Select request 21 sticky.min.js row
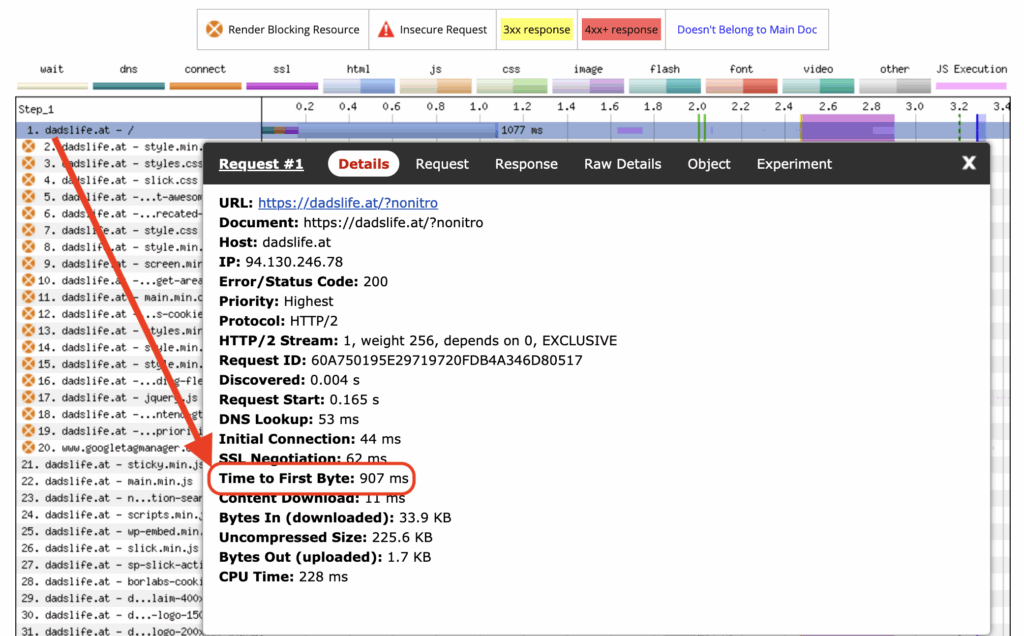 pyautogui.click(x=110, y=464)
